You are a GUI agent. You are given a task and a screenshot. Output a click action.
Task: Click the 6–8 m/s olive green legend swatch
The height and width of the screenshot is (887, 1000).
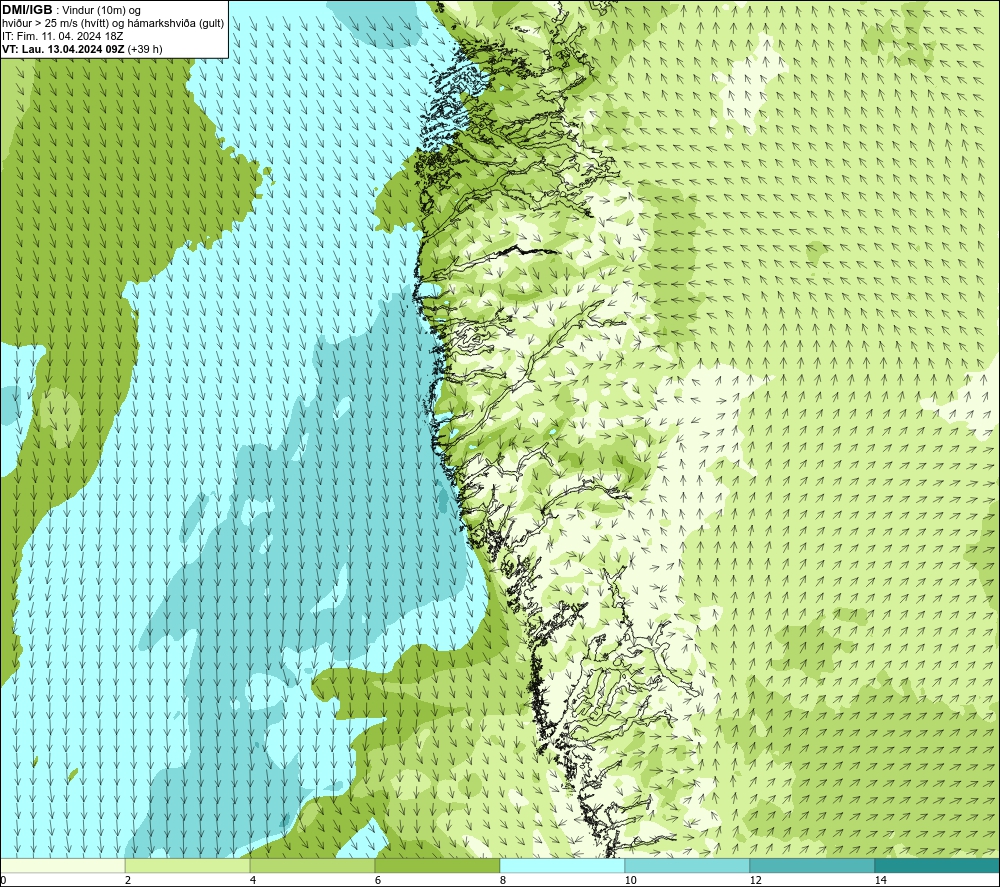[x=438, y=865]
